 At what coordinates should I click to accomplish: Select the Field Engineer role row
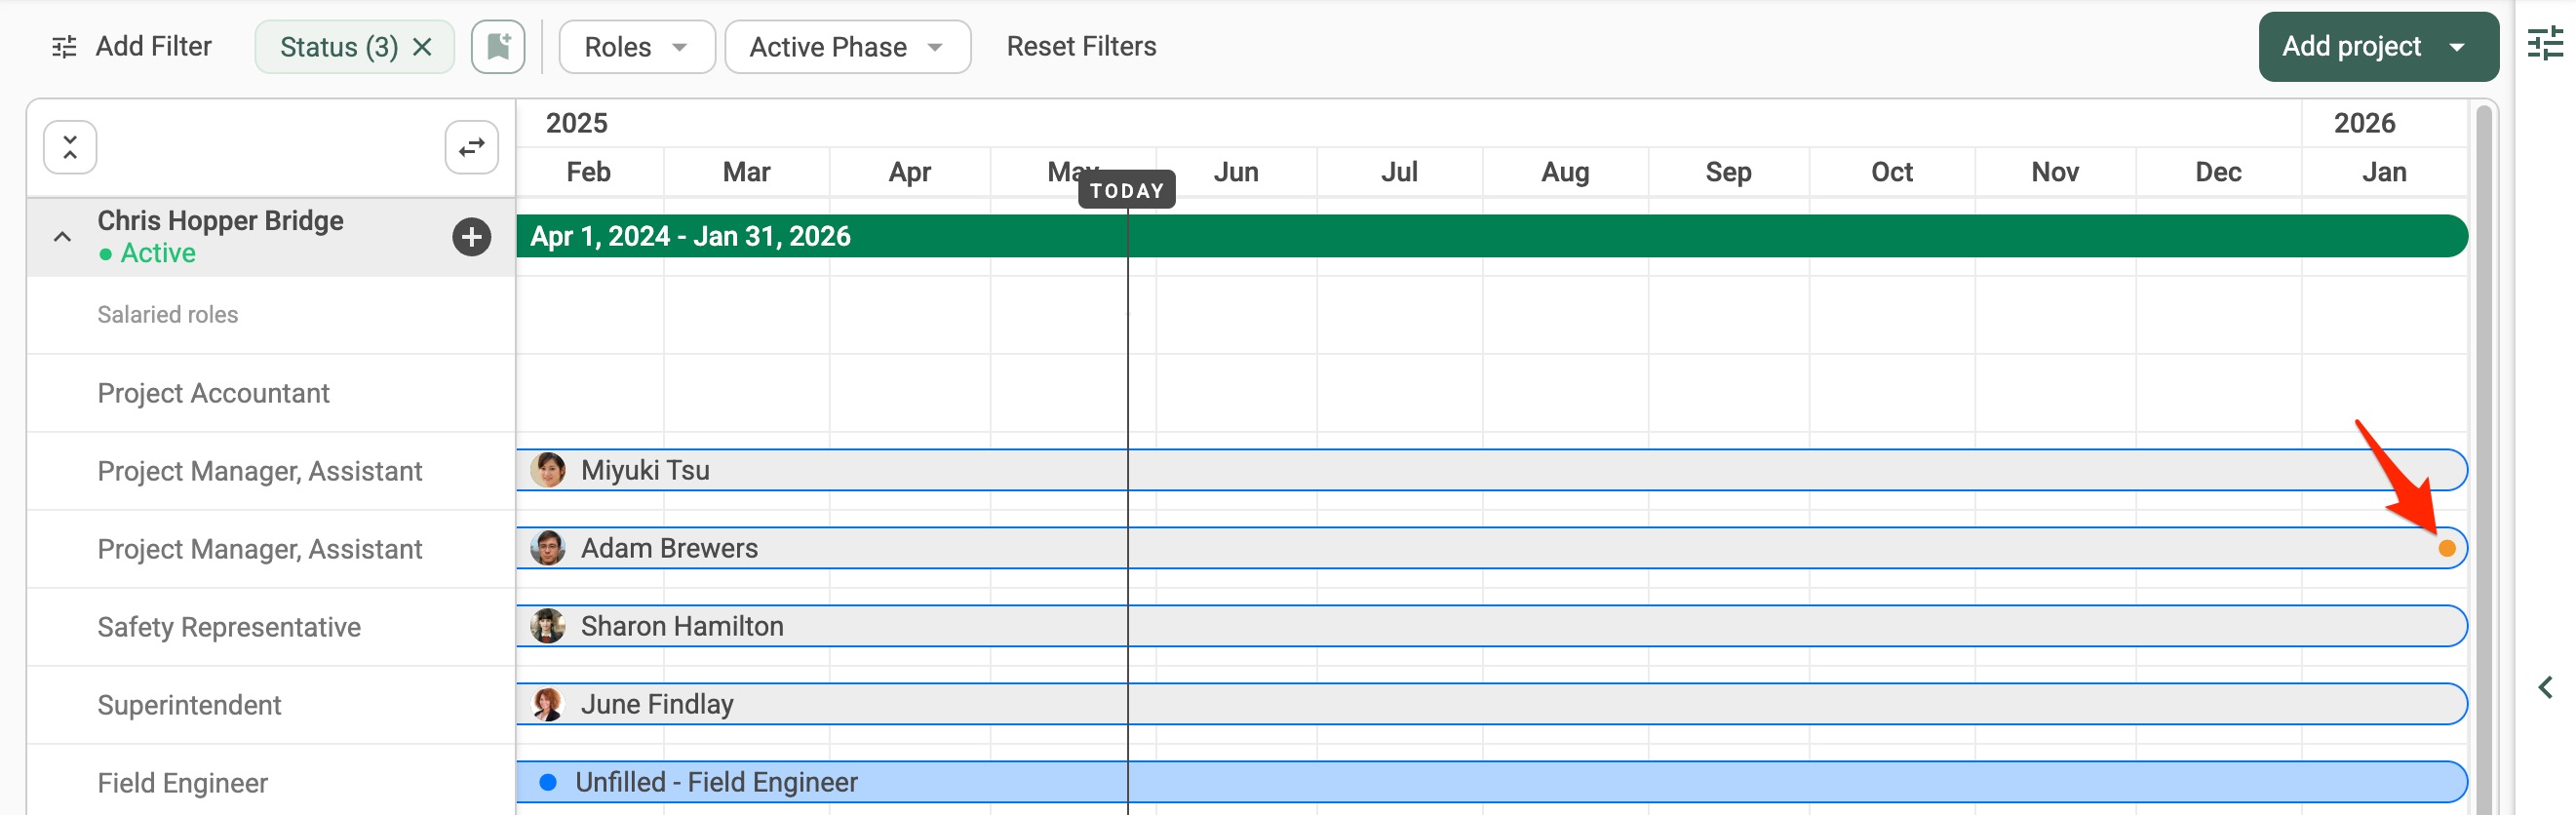click(271, 782)
